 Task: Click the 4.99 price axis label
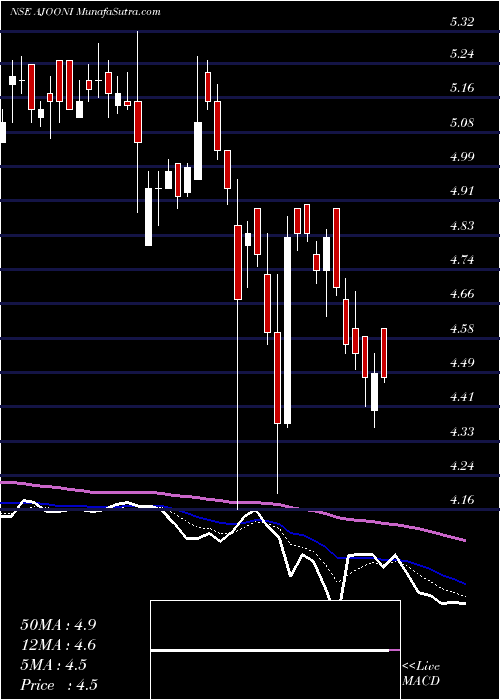[461, 157]
